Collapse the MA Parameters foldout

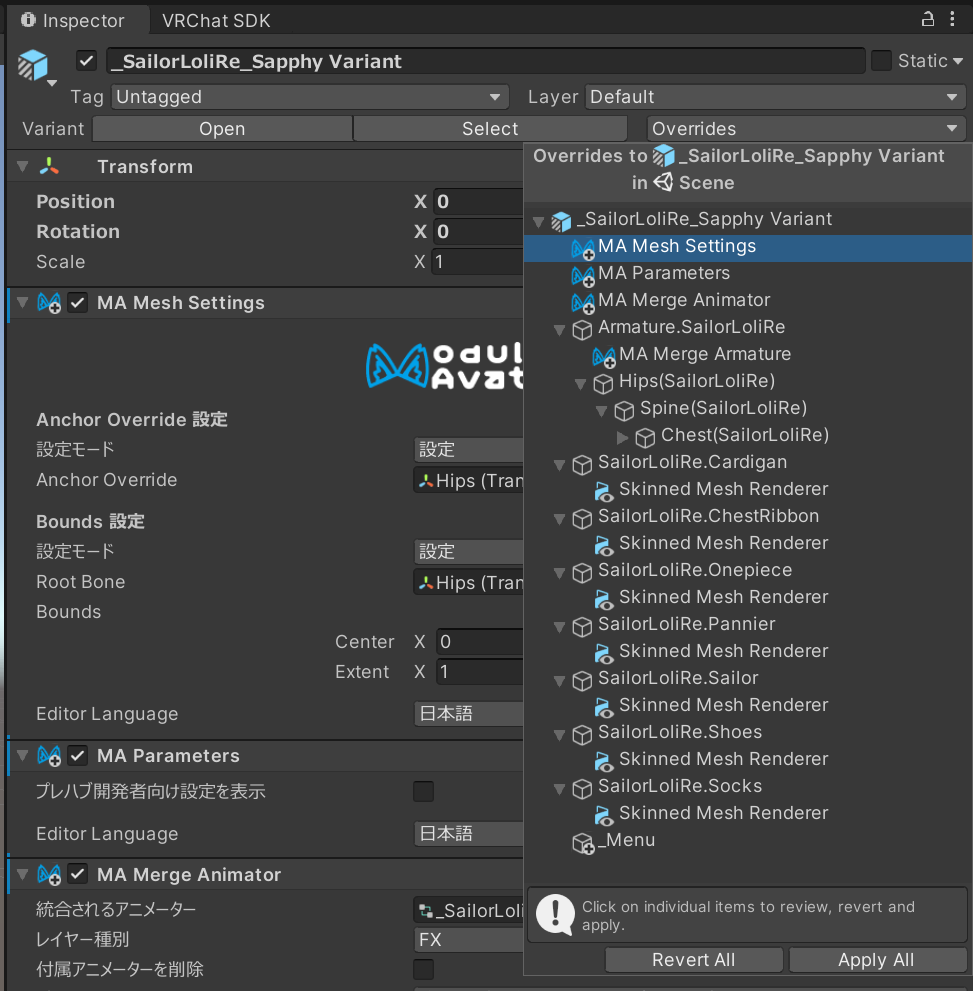(23, 755)
